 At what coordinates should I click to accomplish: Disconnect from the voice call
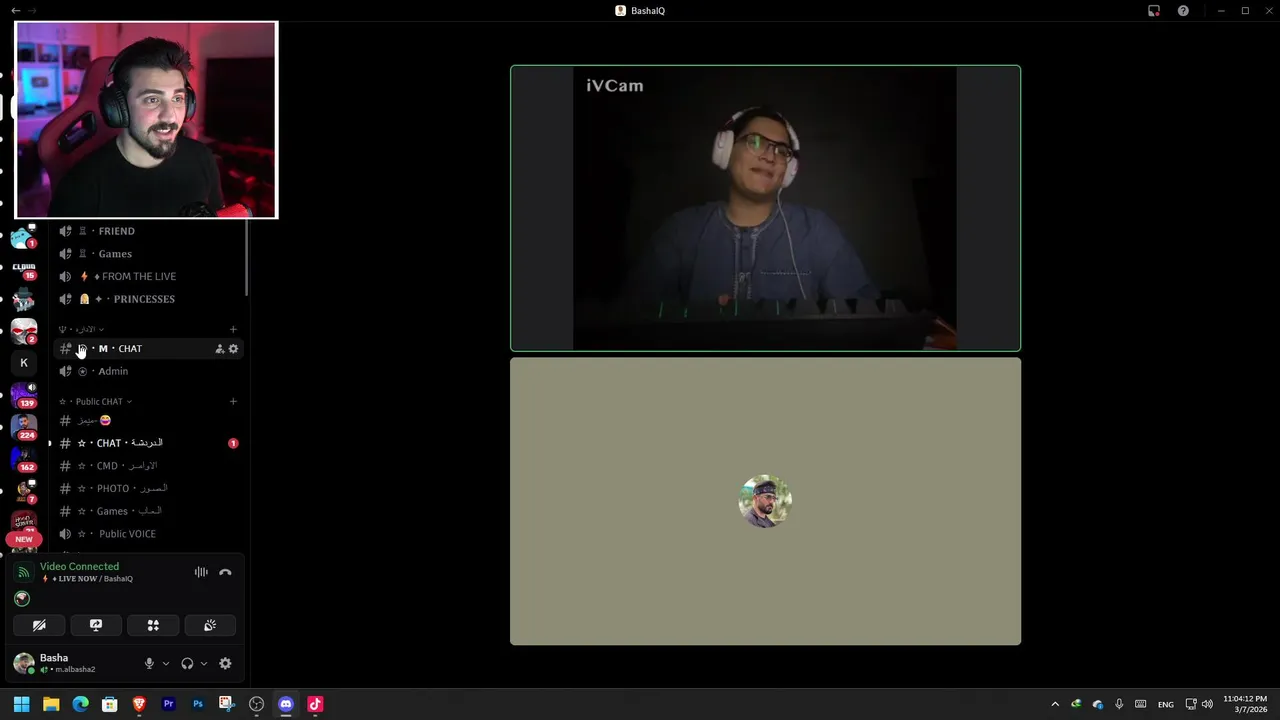pyautogui.click(x=225, y=572)
